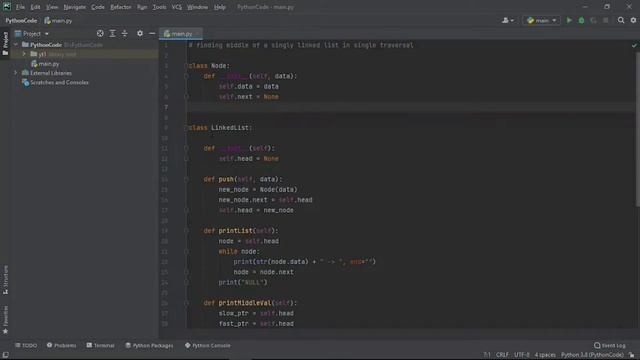Screen dimensions: 640x360
Task: Change the 4 spaces indent setting
Action: (545, 355)
